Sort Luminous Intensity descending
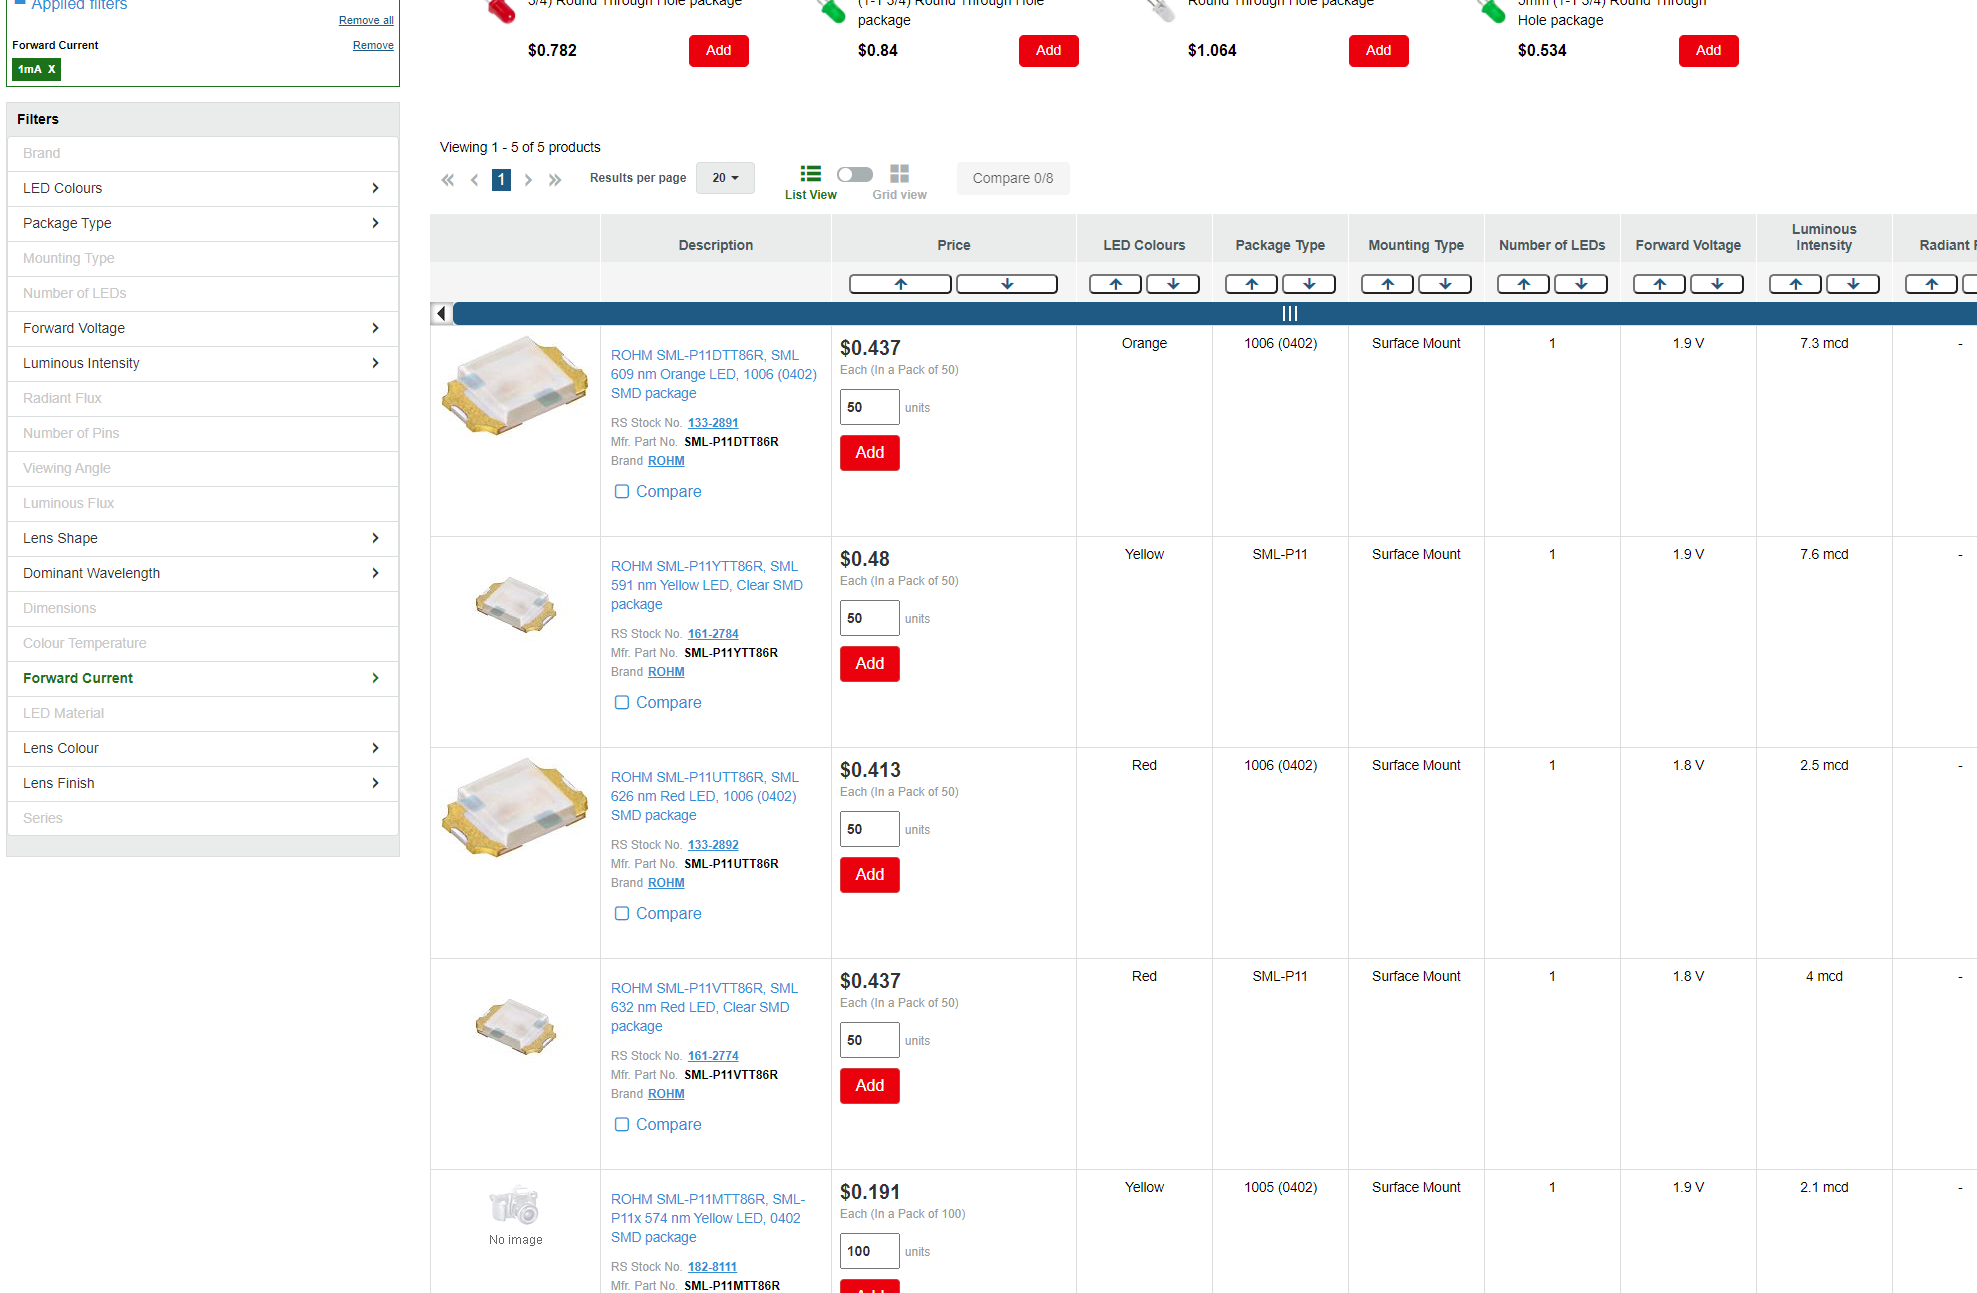Viewport: 1977px width, 1293px height. pos(1853,284)
